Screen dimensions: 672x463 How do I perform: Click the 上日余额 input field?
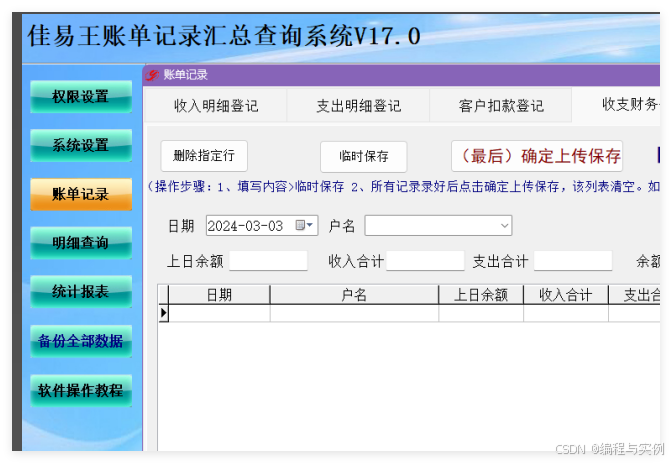pos(268,261)
